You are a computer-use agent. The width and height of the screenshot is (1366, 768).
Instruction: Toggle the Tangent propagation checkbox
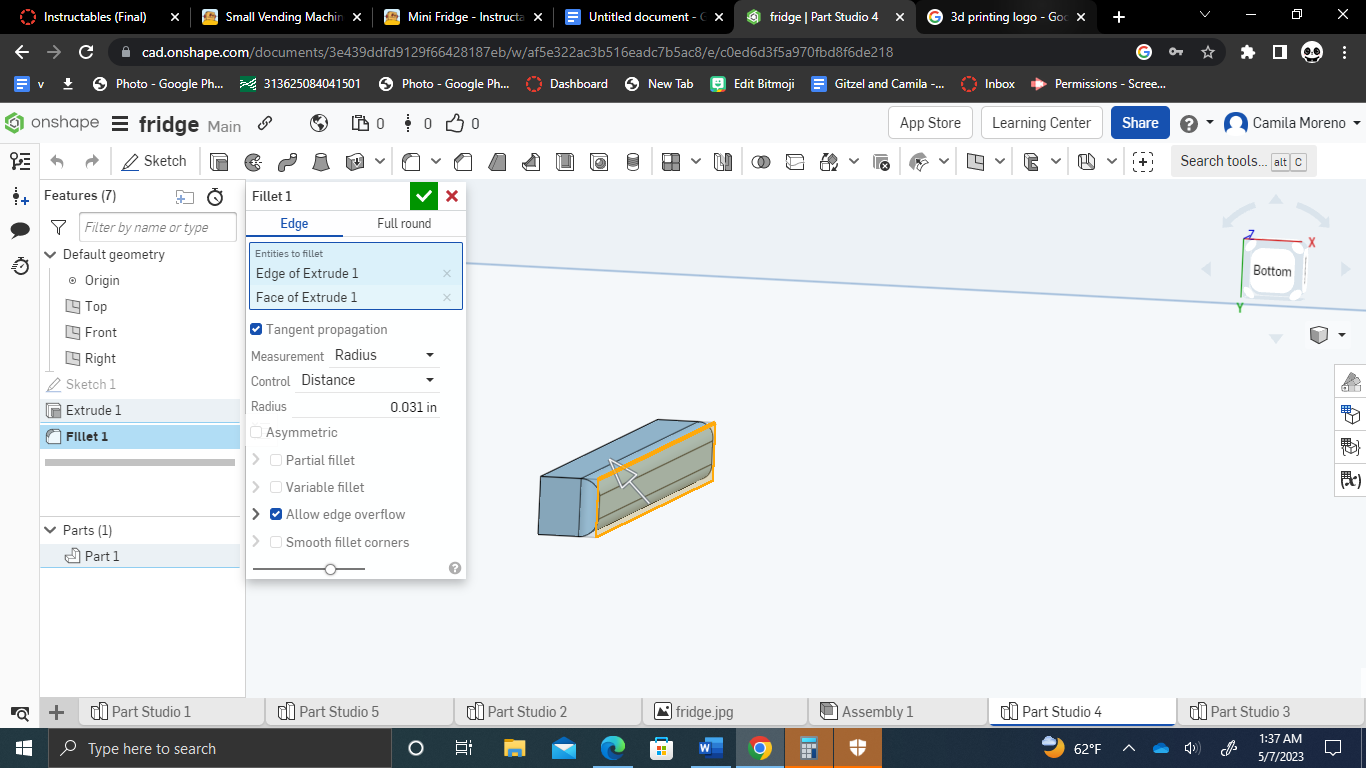[x=256, y=328]
